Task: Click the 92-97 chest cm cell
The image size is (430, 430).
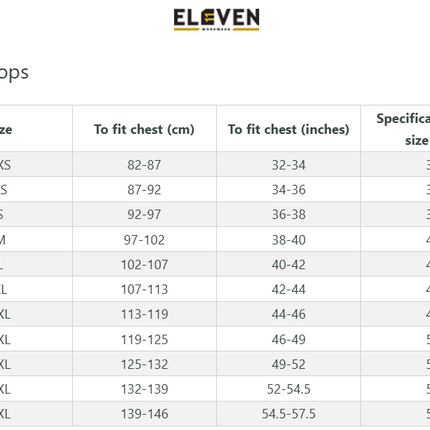Action: pyautogui.click(x=144, y=214)
